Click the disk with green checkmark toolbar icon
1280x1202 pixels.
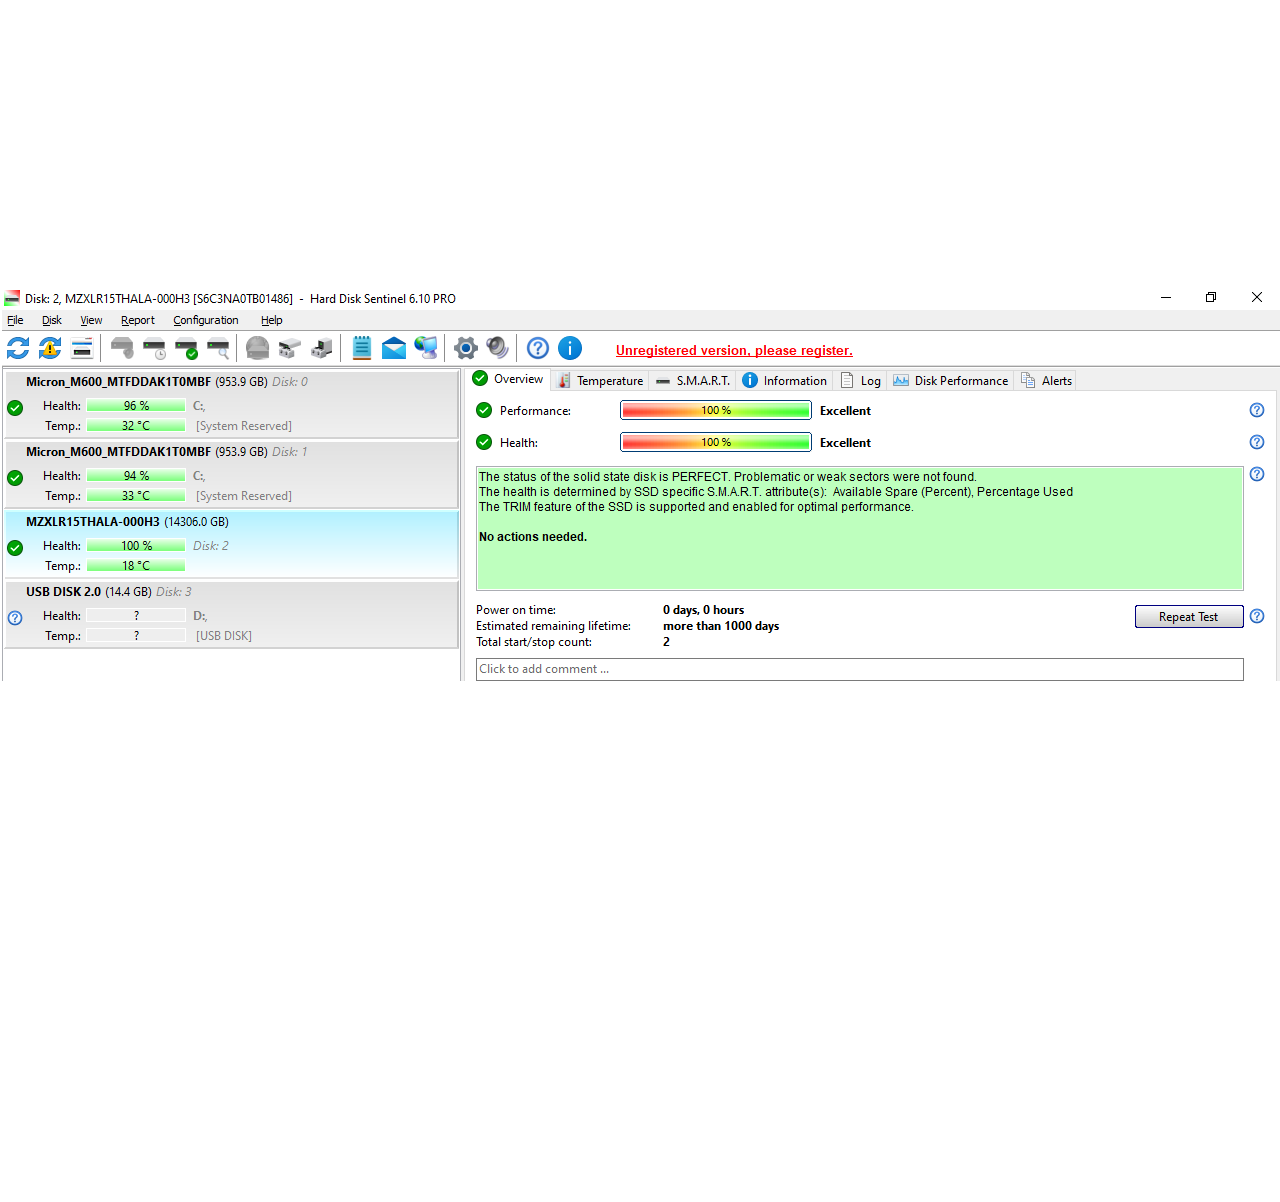[x=186, y=348]
